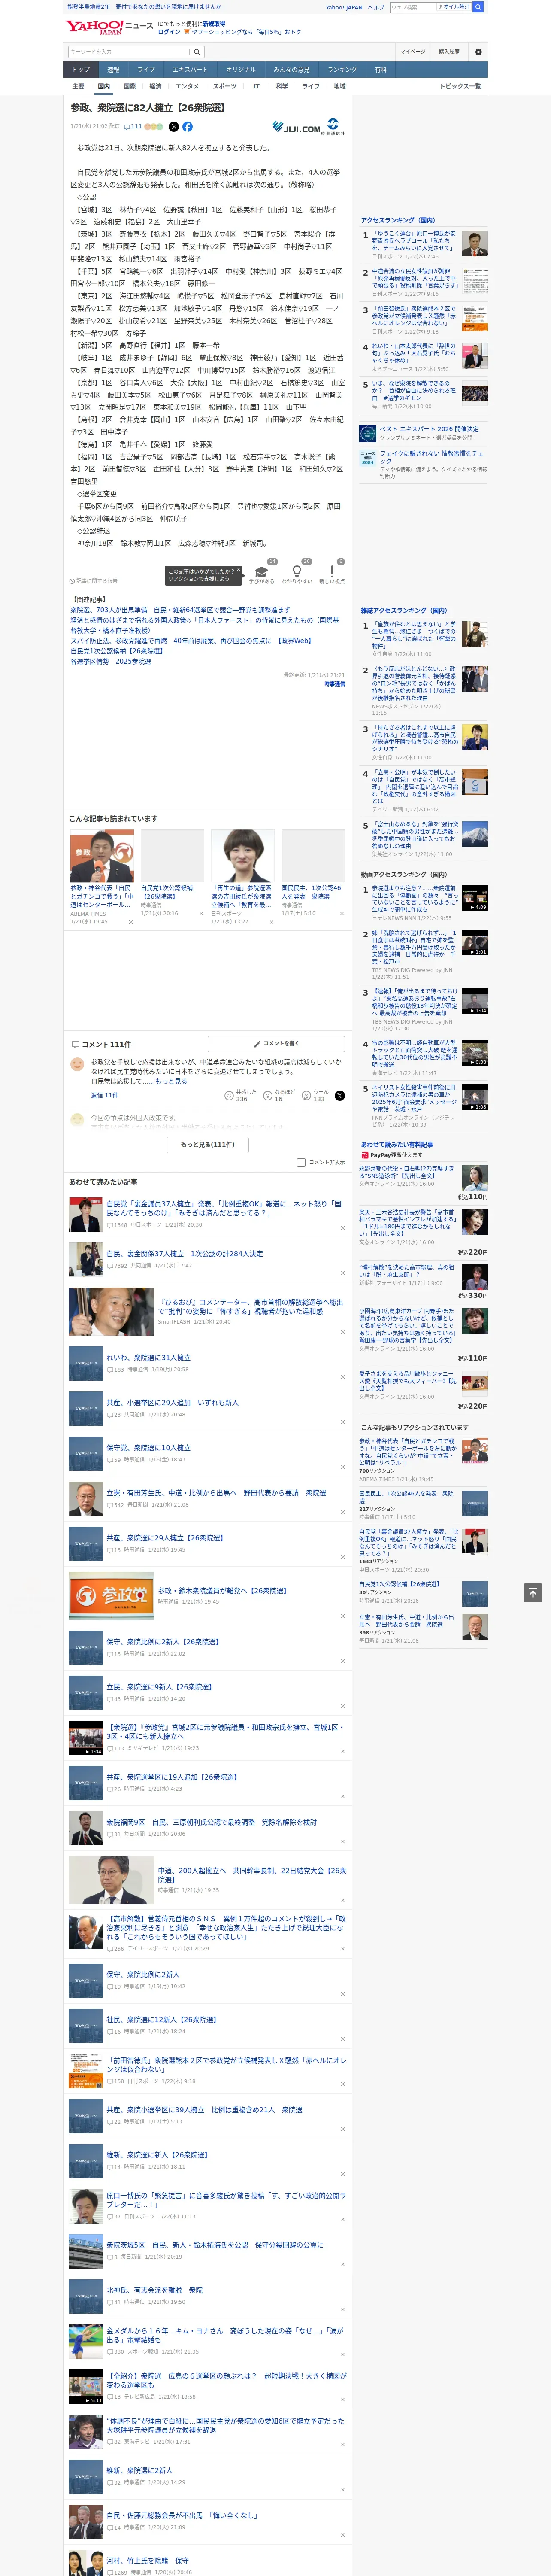Open thumbnail of 参政・神谷代表 recommended article
This screenshot has width=551, height=2576.
click(x=102, y=856)
